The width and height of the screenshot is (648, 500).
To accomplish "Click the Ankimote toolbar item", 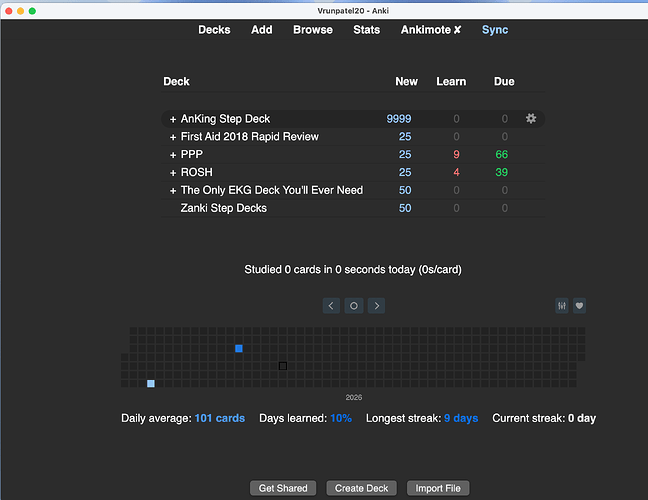I will tap(431, 30).
